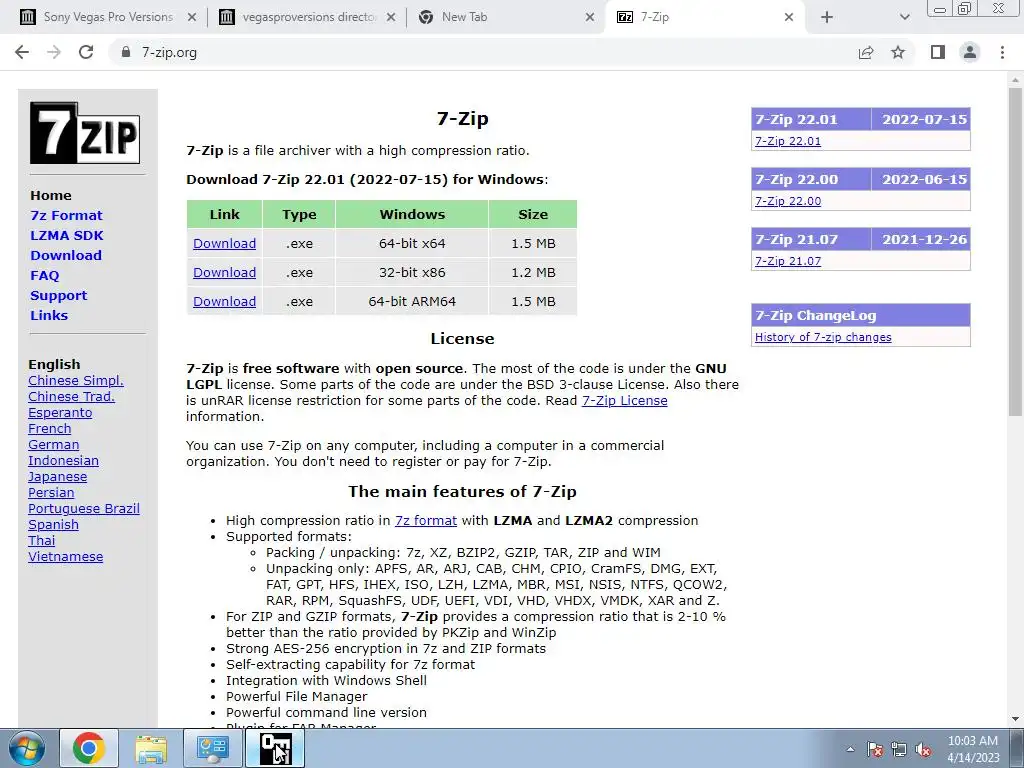Click the network tray icon
This screenshot has height=768, width=1024.
click(899, 749)
